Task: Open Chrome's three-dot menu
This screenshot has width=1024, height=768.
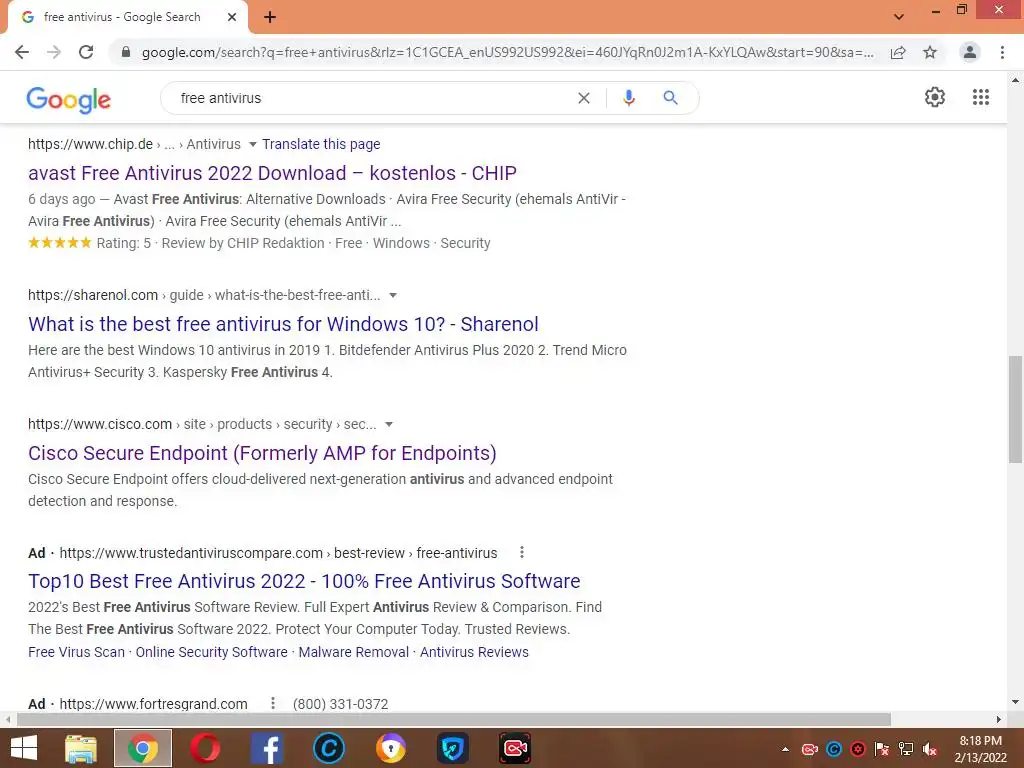Action: [1002, 52]
